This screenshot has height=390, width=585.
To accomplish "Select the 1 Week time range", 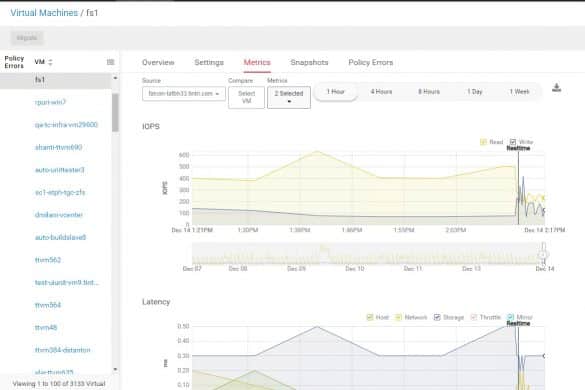I will tap(519, 92).
